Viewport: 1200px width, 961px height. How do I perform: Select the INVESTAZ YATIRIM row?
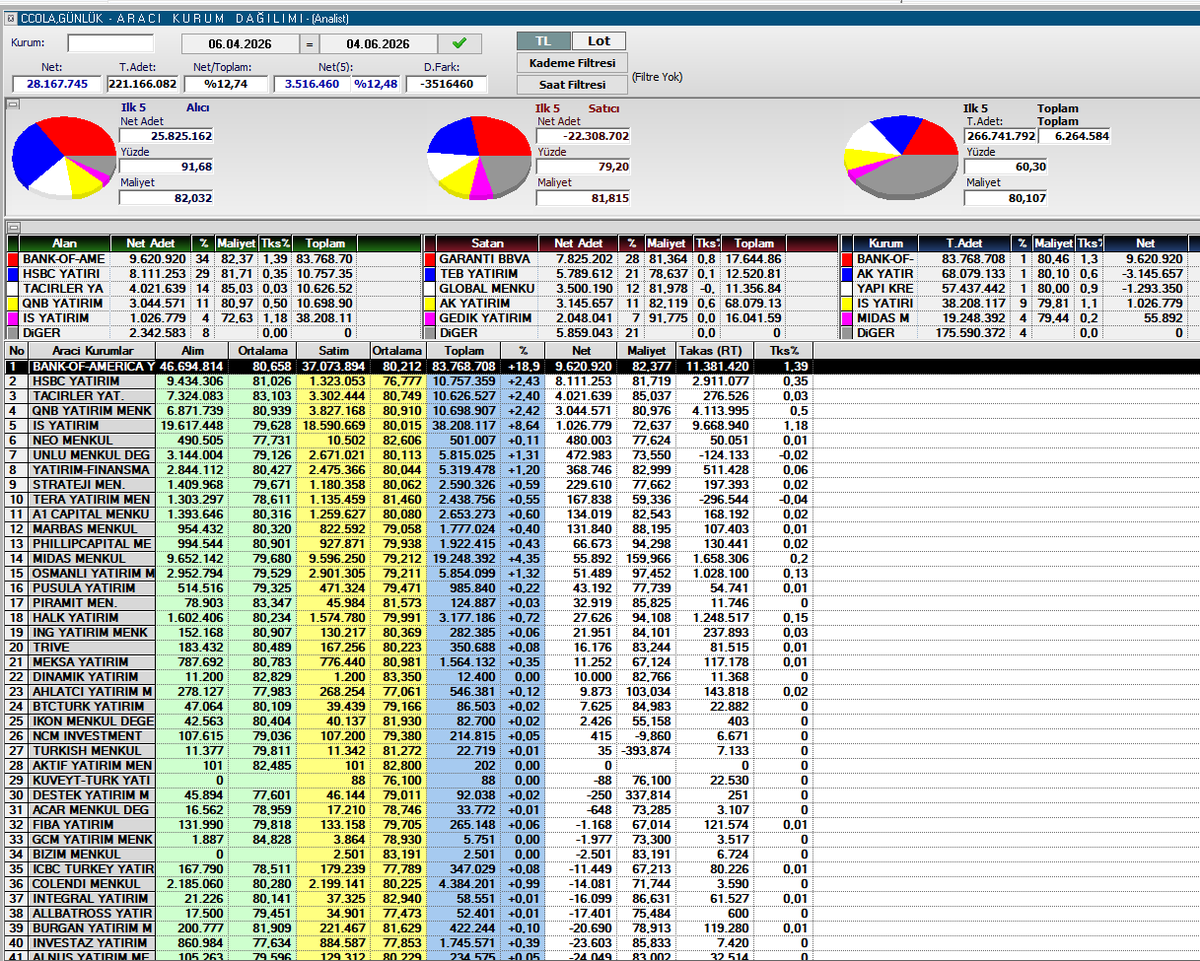(410, 942)
